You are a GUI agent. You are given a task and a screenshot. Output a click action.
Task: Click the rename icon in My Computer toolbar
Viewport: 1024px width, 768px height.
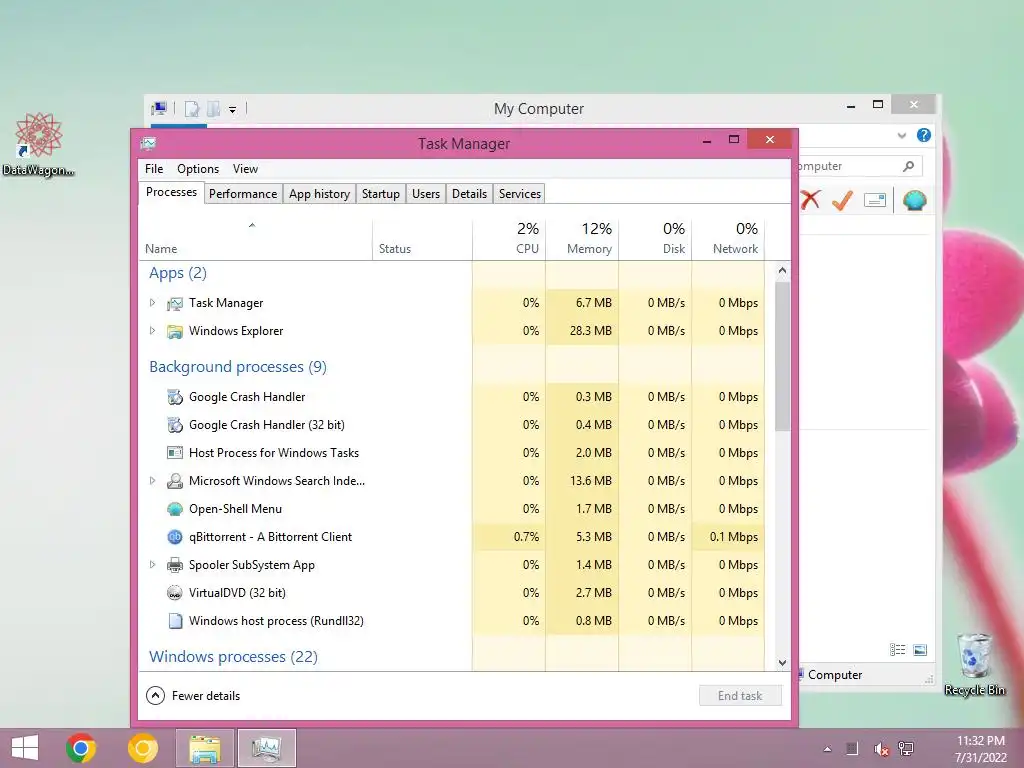[x=874, y=200]
